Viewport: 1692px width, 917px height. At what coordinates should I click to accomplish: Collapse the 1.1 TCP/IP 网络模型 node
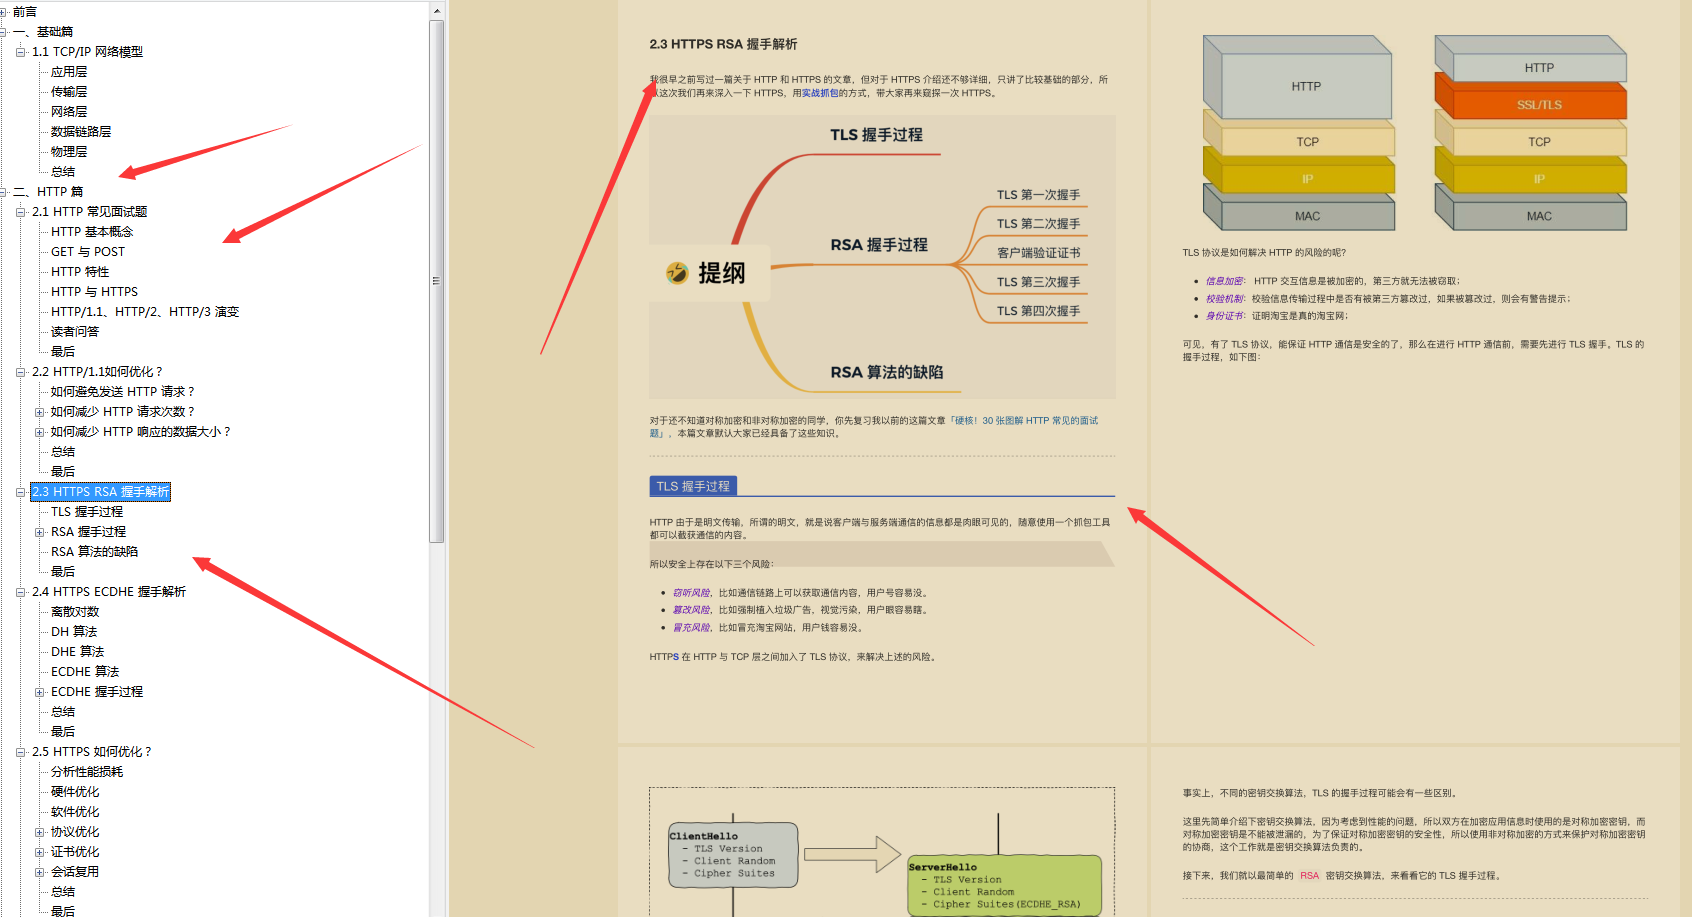coord(21,52)
